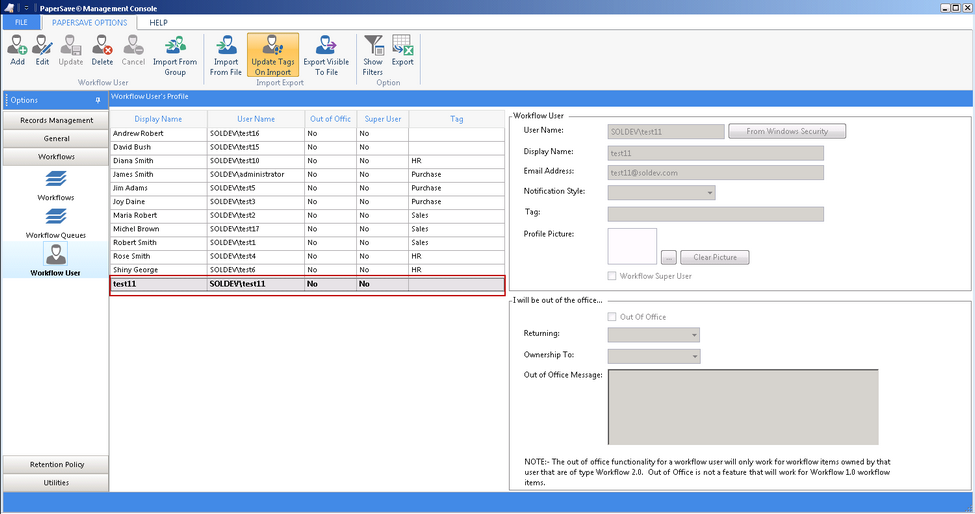Click the Export to Excel icon
The width and height of the screenshot is (975, 514).
click(402, 50)
